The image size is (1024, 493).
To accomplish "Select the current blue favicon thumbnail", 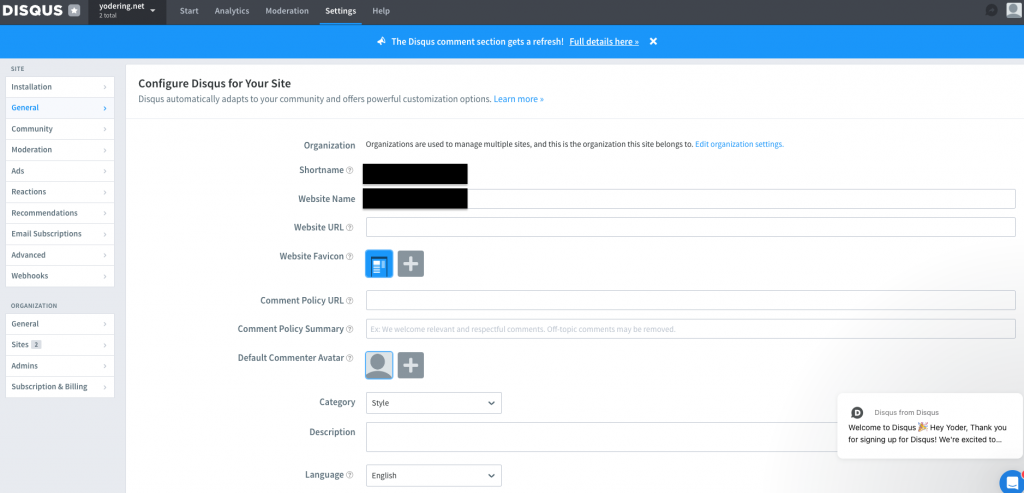I will point(379,264).
